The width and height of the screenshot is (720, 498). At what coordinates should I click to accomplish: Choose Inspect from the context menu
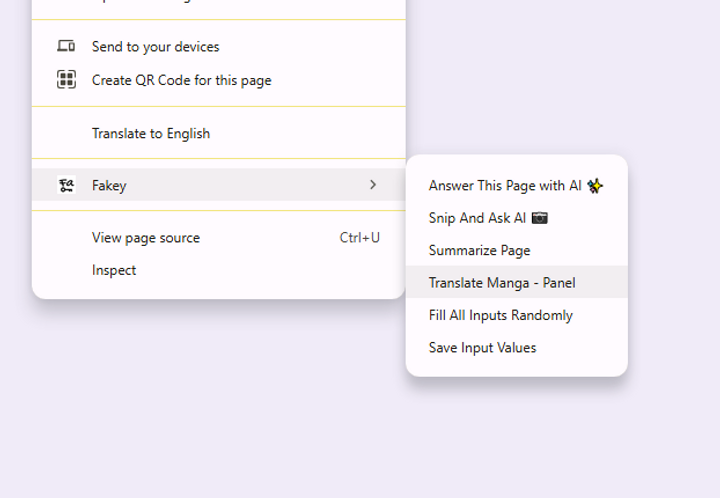[x=219, y=270]
